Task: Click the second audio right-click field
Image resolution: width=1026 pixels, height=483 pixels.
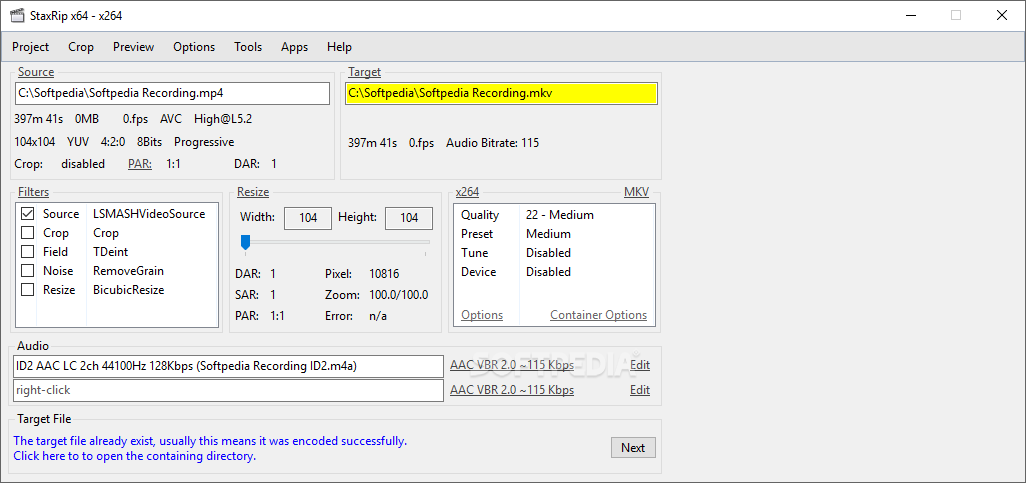Action: click(228, 391)
